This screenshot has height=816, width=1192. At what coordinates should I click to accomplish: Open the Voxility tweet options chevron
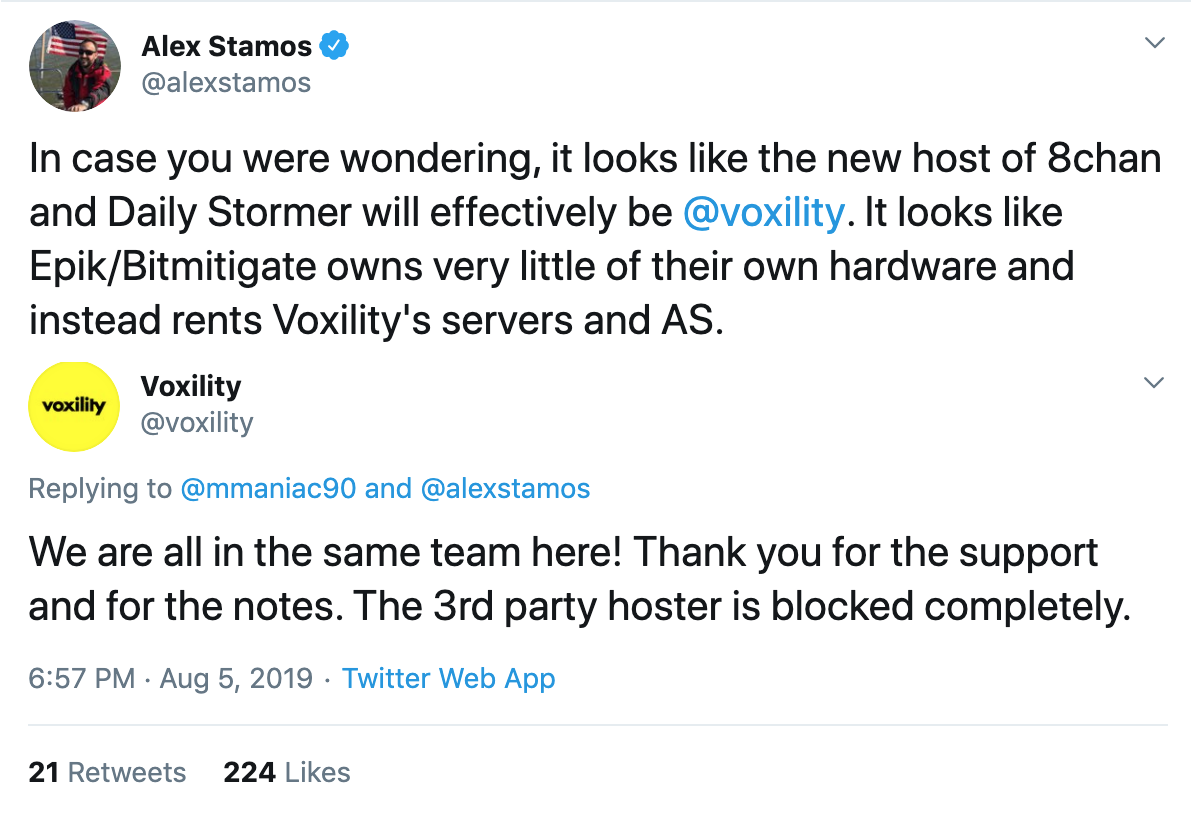1155,383
